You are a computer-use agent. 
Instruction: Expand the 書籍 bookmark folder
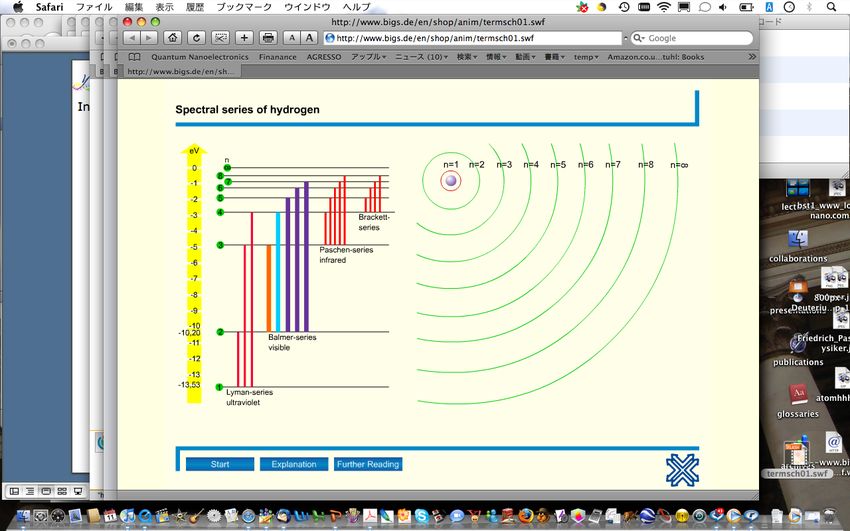point(555,57)
